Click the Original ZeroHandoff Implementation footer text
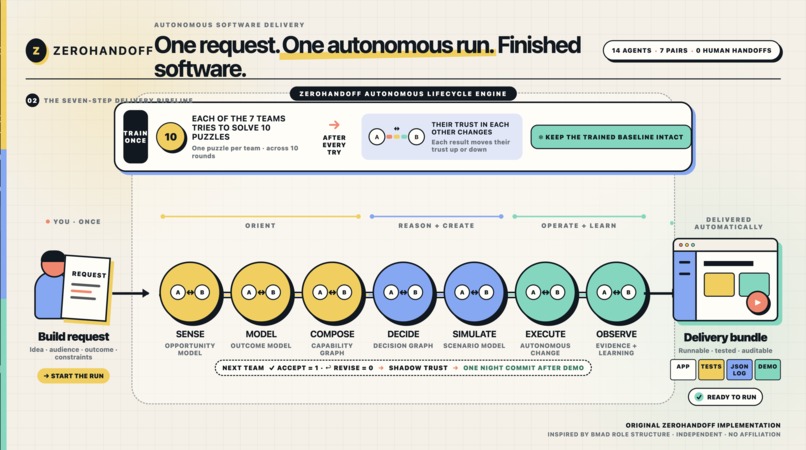Viewport: 806px width, 450px height. tap(703, 425)
